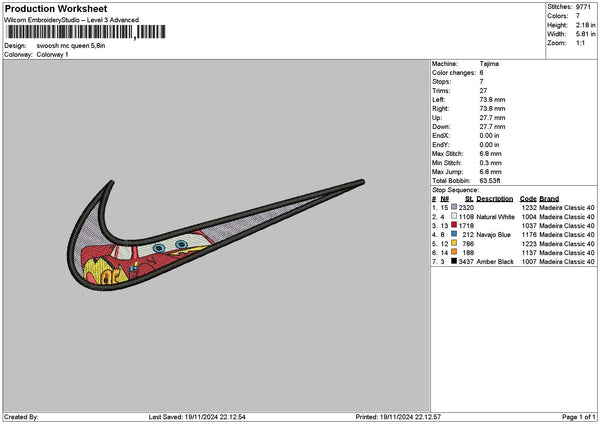Click thread code 1176

tap(529, 235)
